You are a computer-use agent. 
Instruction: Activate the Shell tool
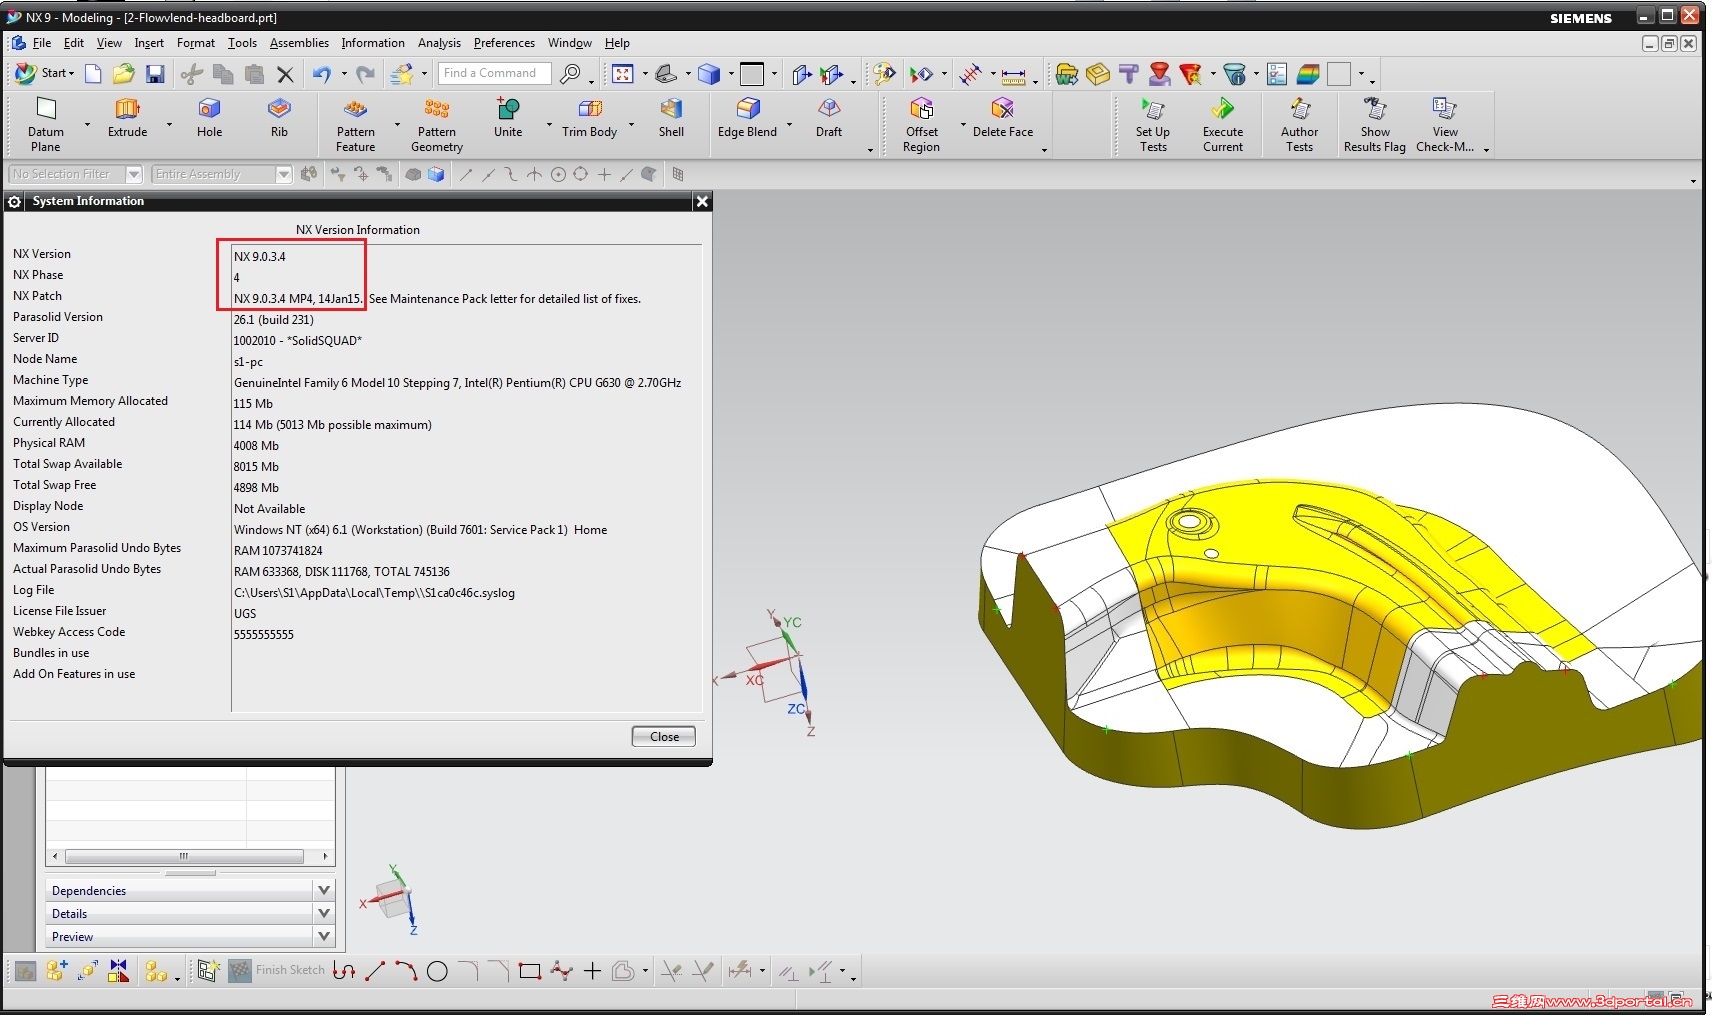pyautogui.click(x=671, y=120)
